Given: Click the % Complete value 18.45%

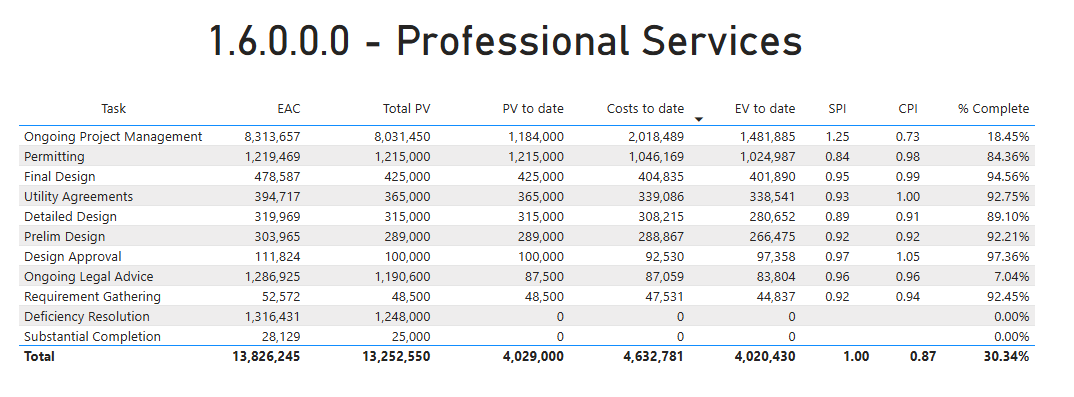Looking at the screenshot, I should (x=1008, y=136).
